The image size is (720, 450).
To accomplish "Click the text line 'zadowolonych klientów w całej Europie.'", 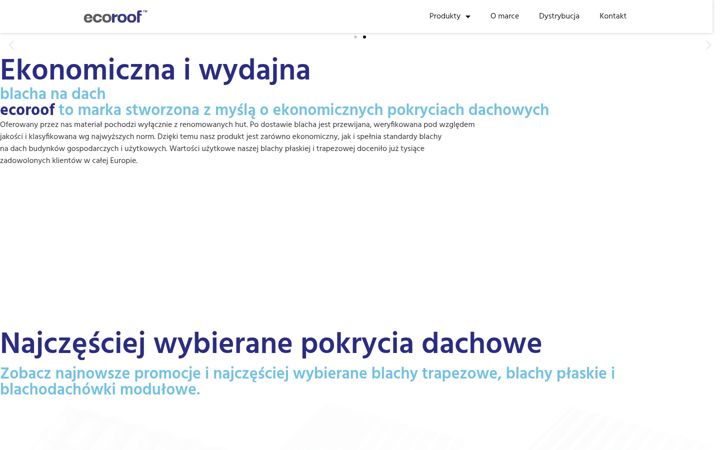I will 69,161.
